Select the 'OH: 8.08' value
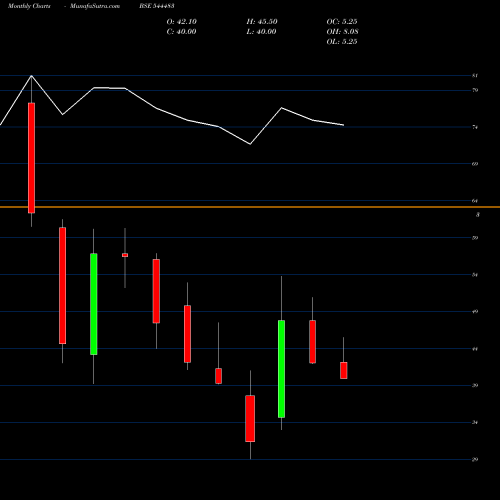This screenshot has height=500, width=500. click(343, 32)
